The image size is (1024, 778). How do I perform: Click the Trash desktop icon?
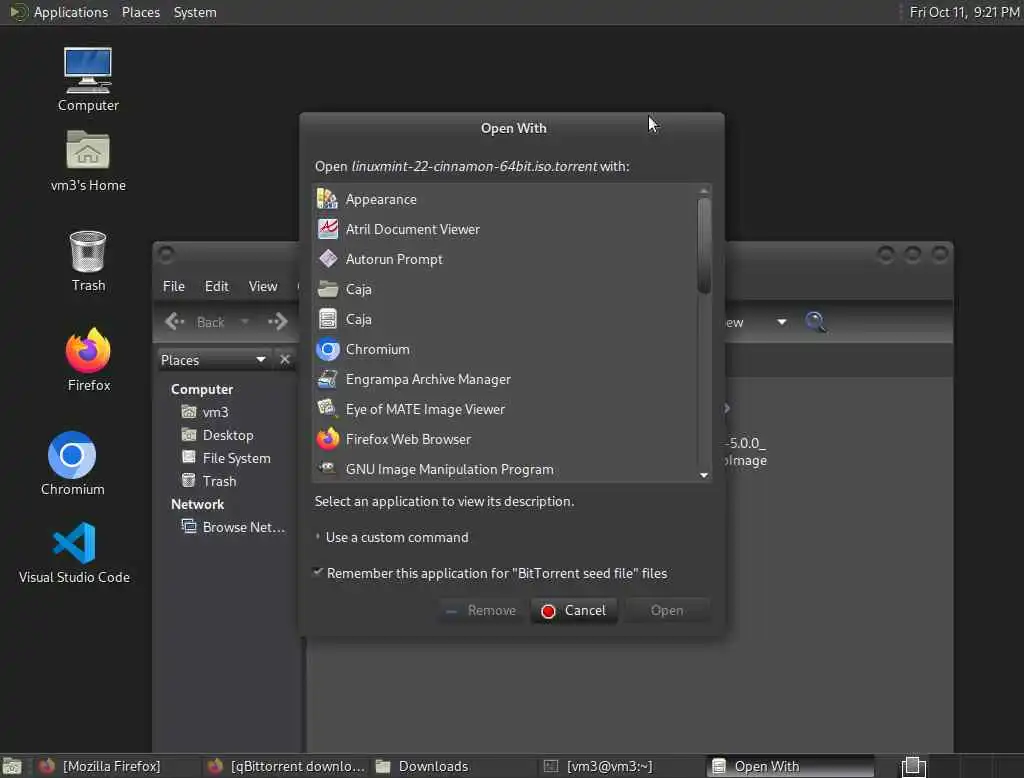[x=88, y=261]
